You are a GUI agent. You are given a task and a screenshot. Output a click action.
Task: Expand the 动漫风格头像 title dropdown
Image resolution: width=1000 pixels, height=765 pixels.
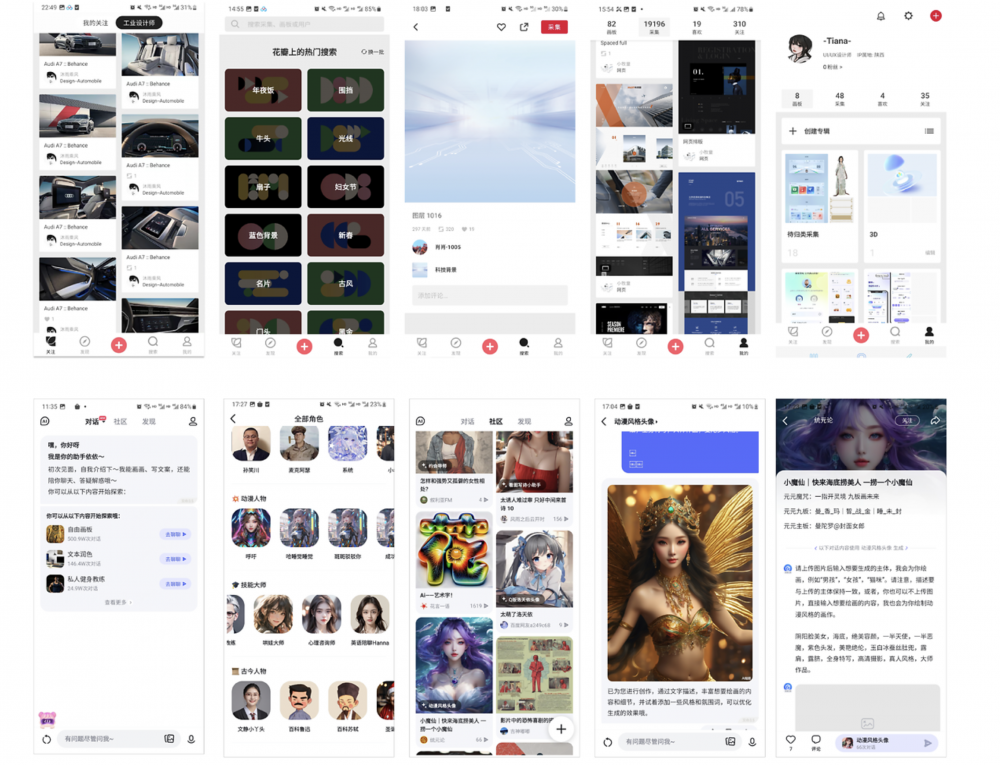pyautogui.click(x=655, y=422)
